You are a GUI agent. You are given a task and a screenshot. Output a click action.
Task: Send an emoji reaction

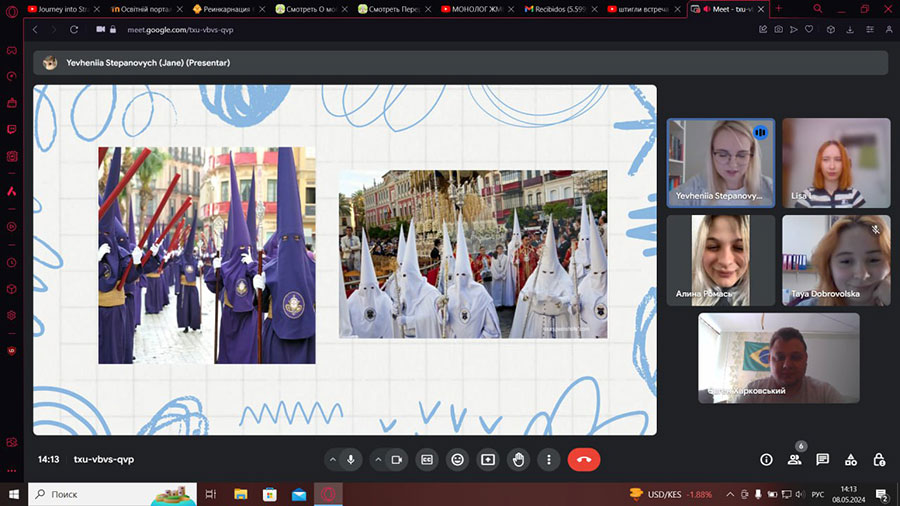click(457, 460)
